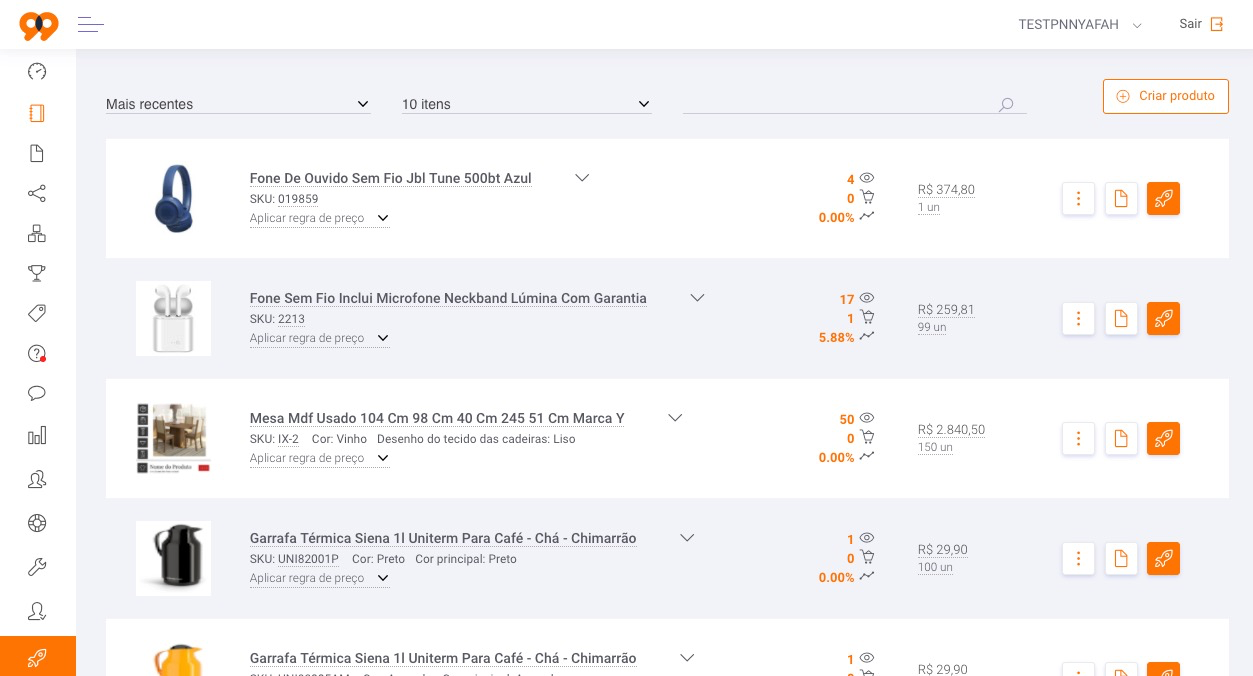The width and height of the screenshot is (1253, 676).
Task: Click the conversion rate 5.88%
Action: tap(836, 338)
